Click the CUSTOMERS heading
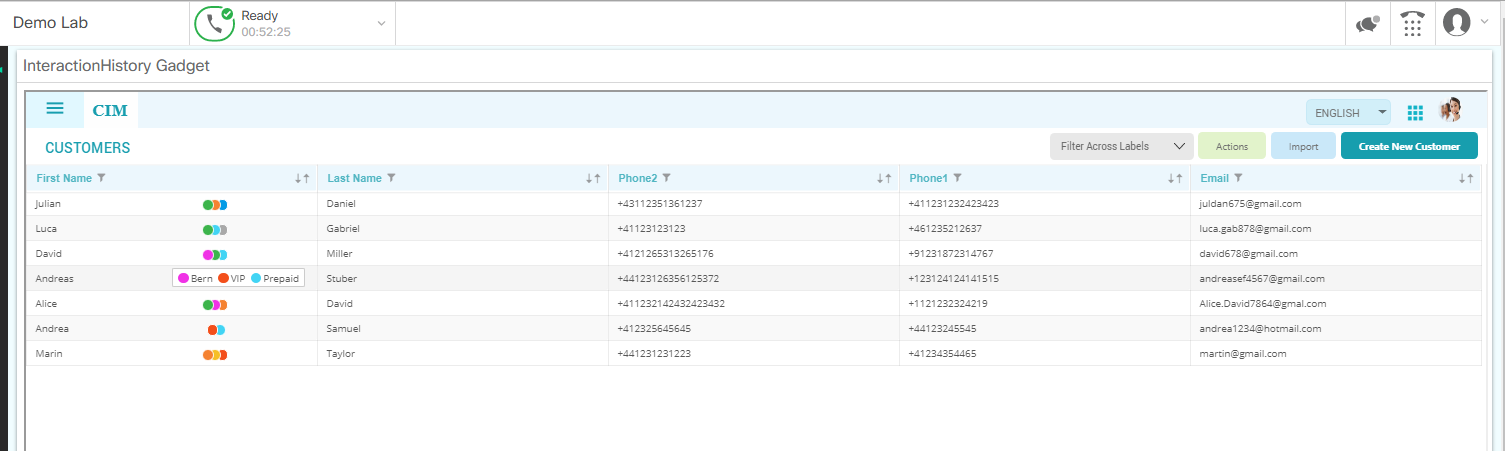The image size is (1505, 451). [x=88, y=148]
